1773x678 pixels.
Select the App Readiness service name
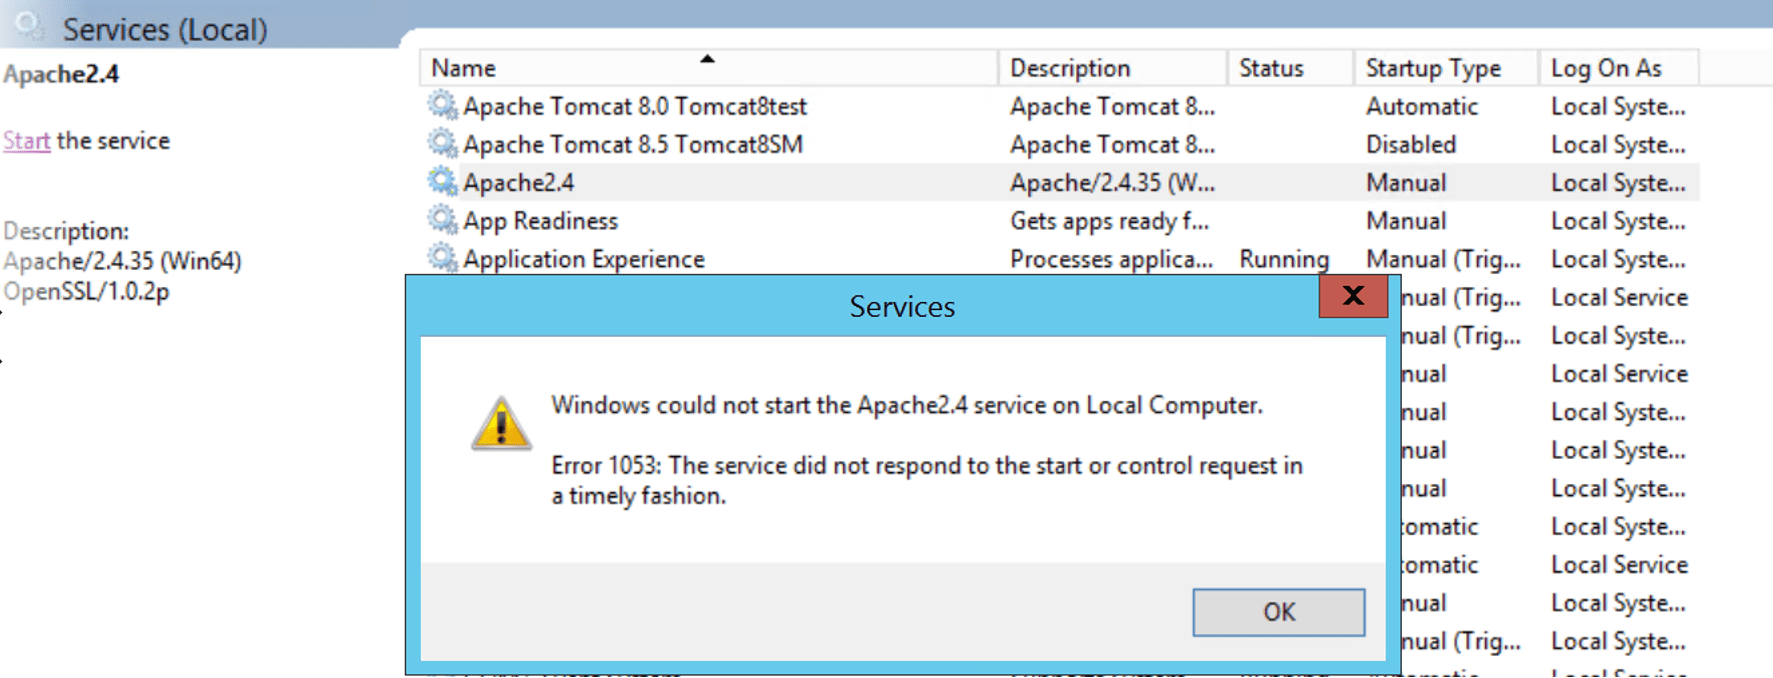[540, 220]
